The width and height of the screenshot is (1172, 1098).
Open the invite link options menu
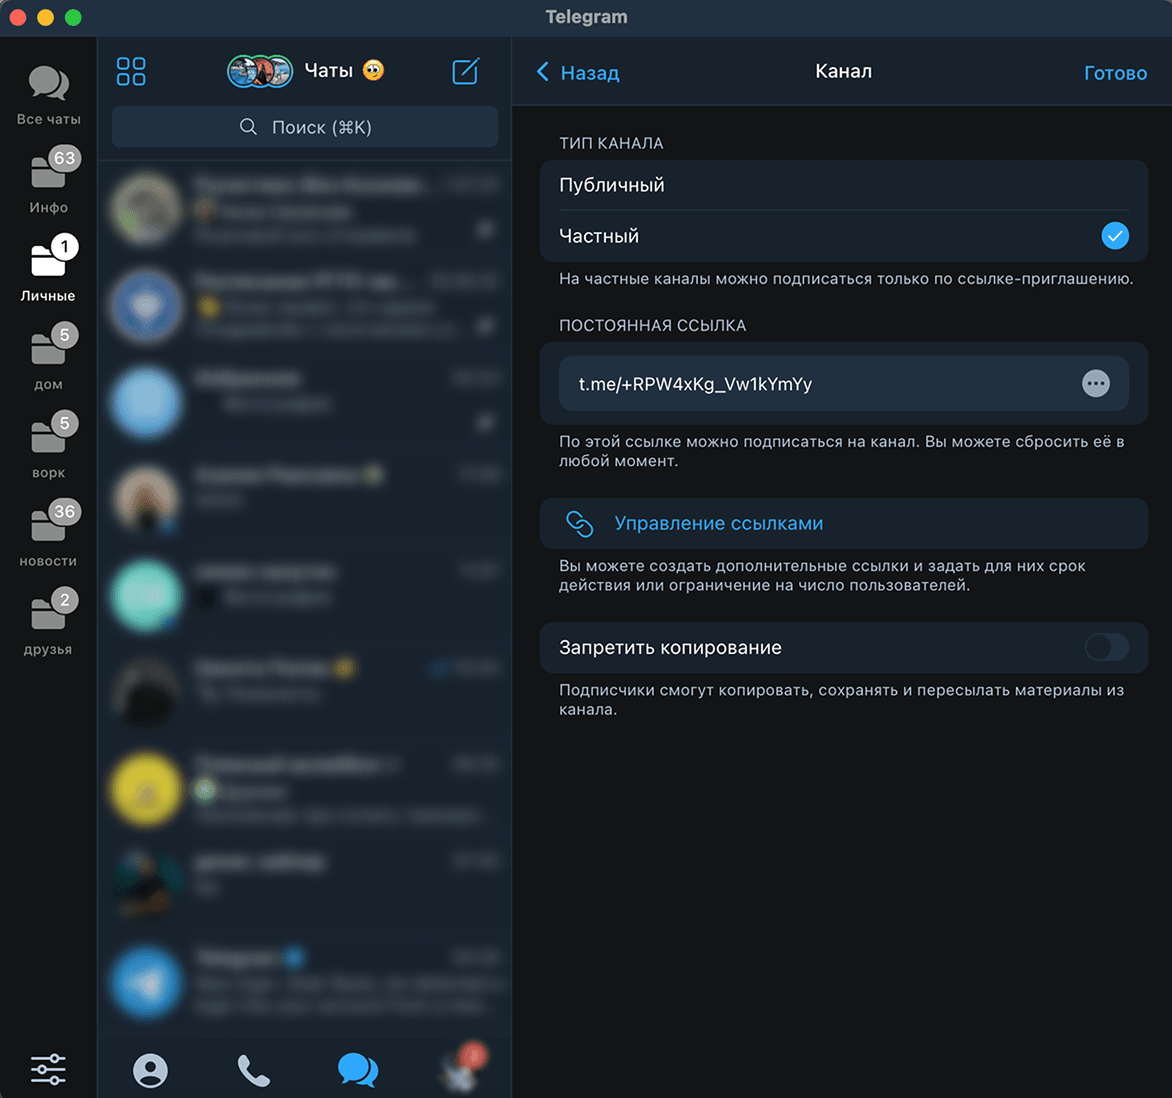(x=1096, y=383)
